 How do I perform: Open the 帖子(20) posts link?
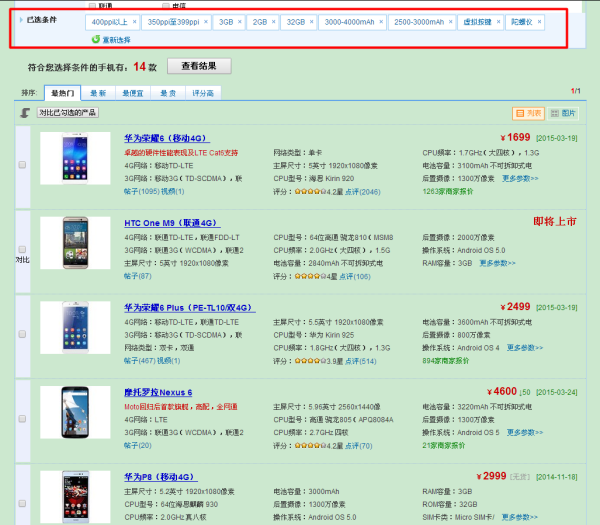point(138,445)
